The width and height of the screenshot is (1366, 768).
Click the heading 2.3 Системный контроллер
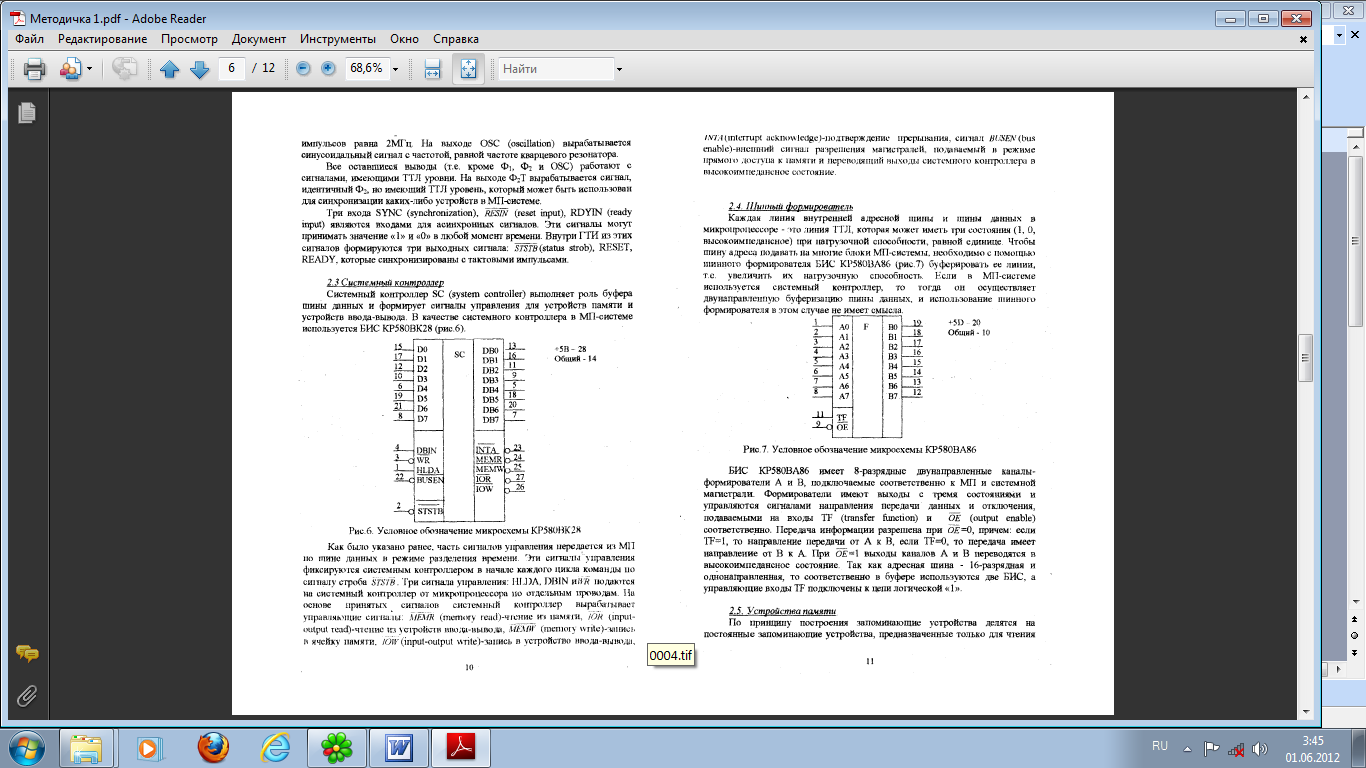click(x=371, y=284)
